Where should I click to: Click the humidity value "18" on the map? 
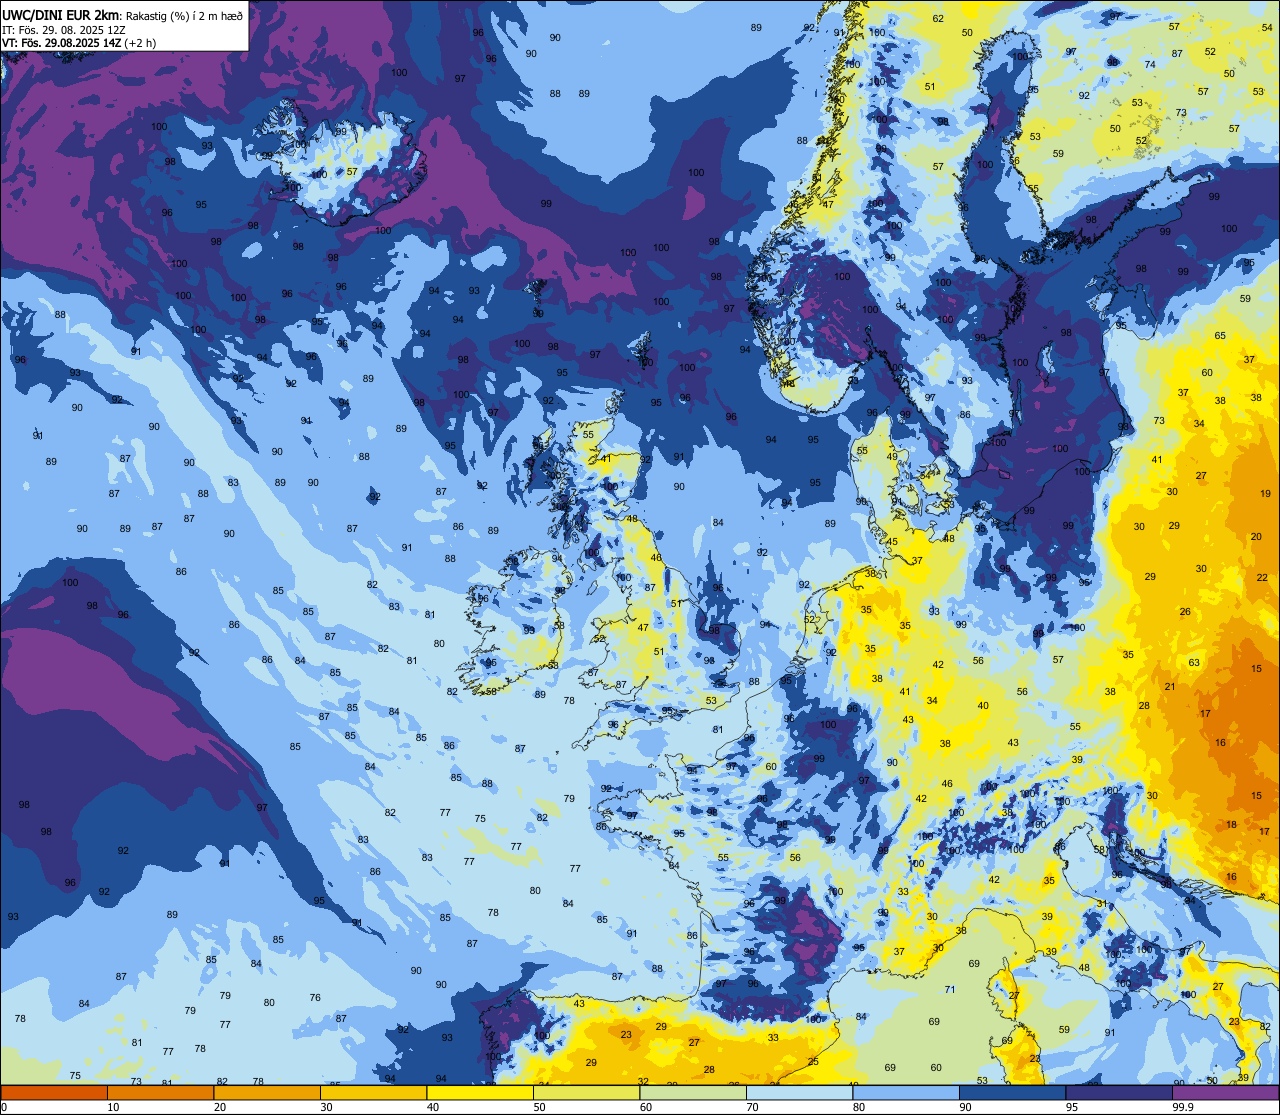[x=1232, y=826]
